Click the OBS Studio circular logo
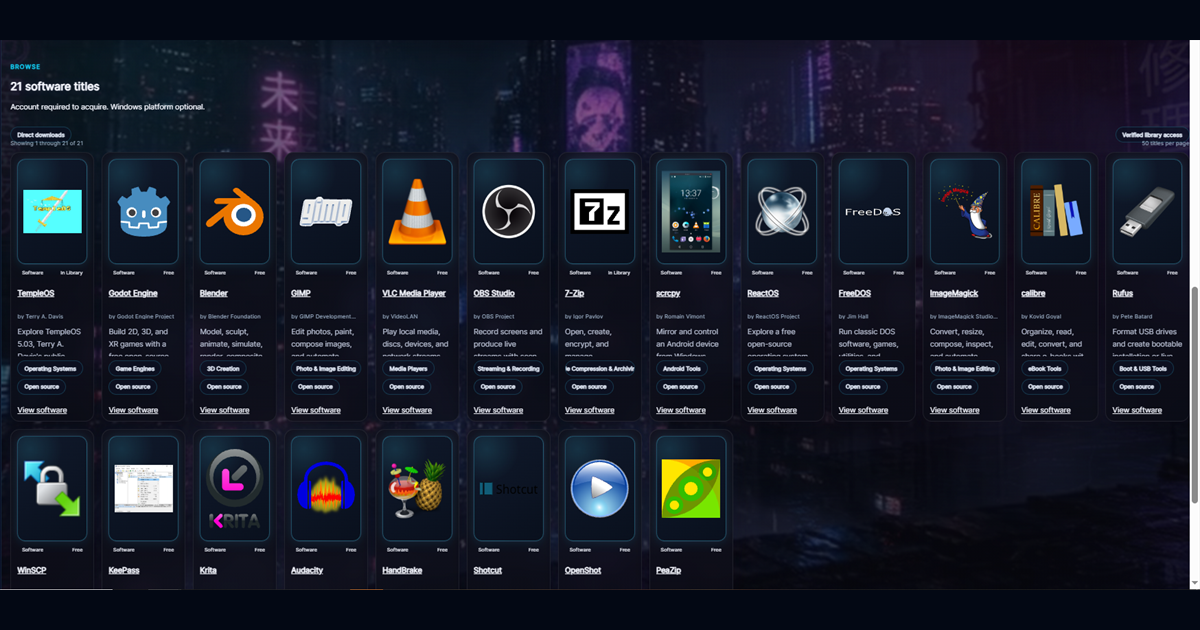Screen dimensions: 1200x630 [508, 211]
